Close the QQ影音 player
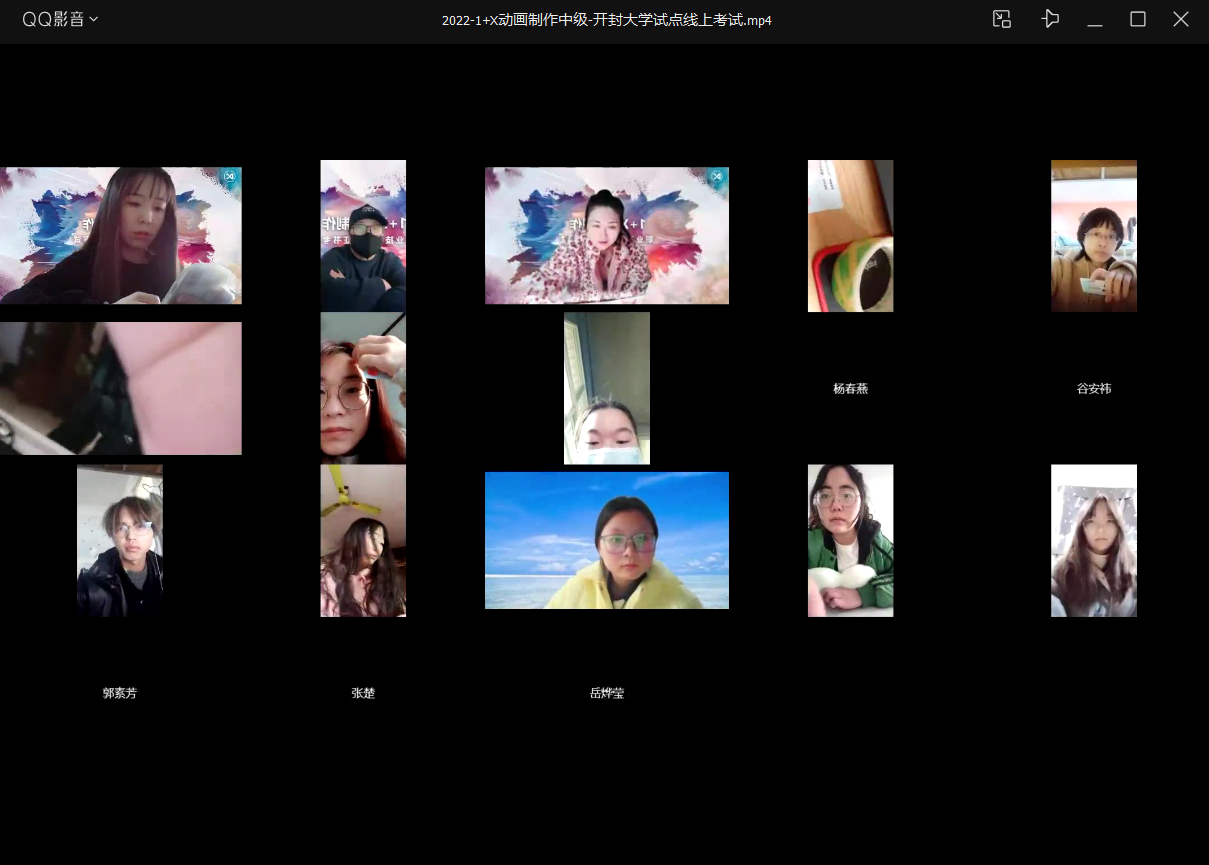Viewport: 1209px width, 865px height. pos(1181,19)
